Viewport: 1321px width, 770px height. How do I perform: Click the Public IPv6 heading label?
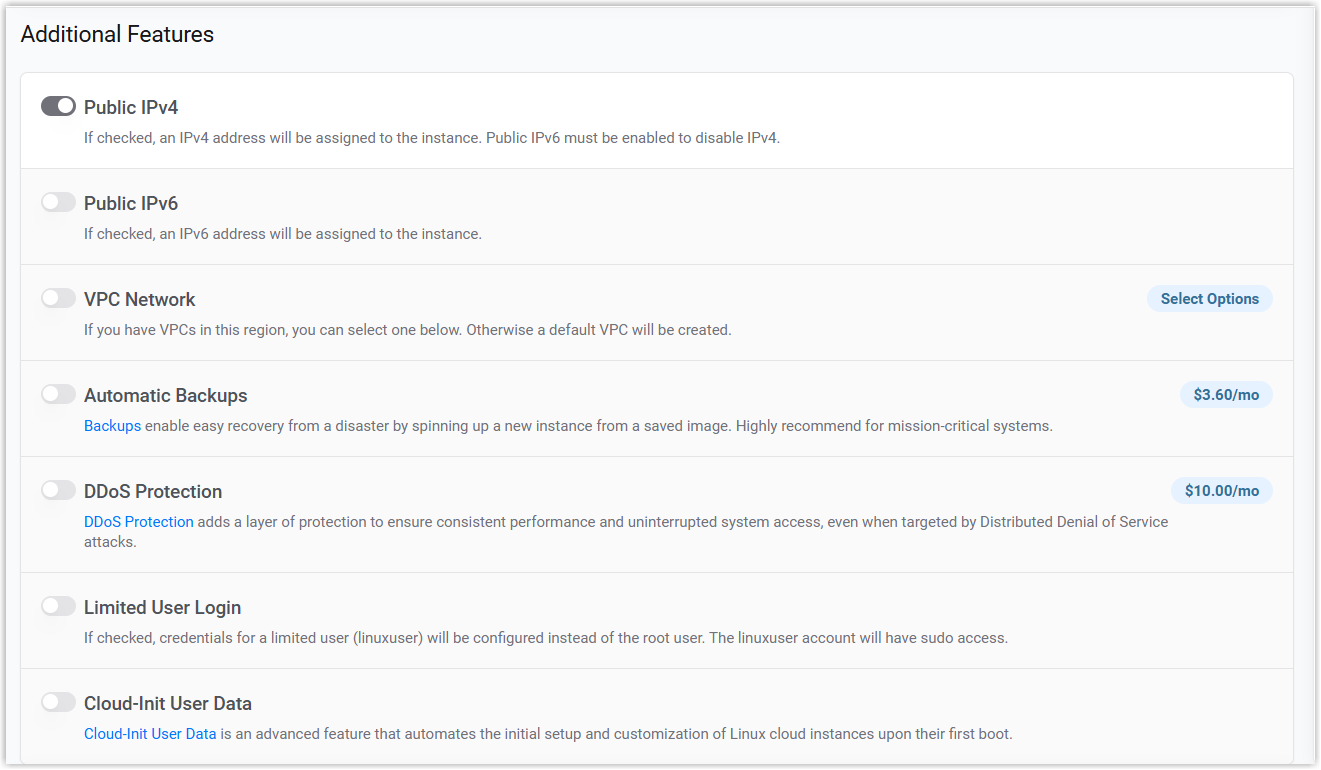[x=131, y=203]
